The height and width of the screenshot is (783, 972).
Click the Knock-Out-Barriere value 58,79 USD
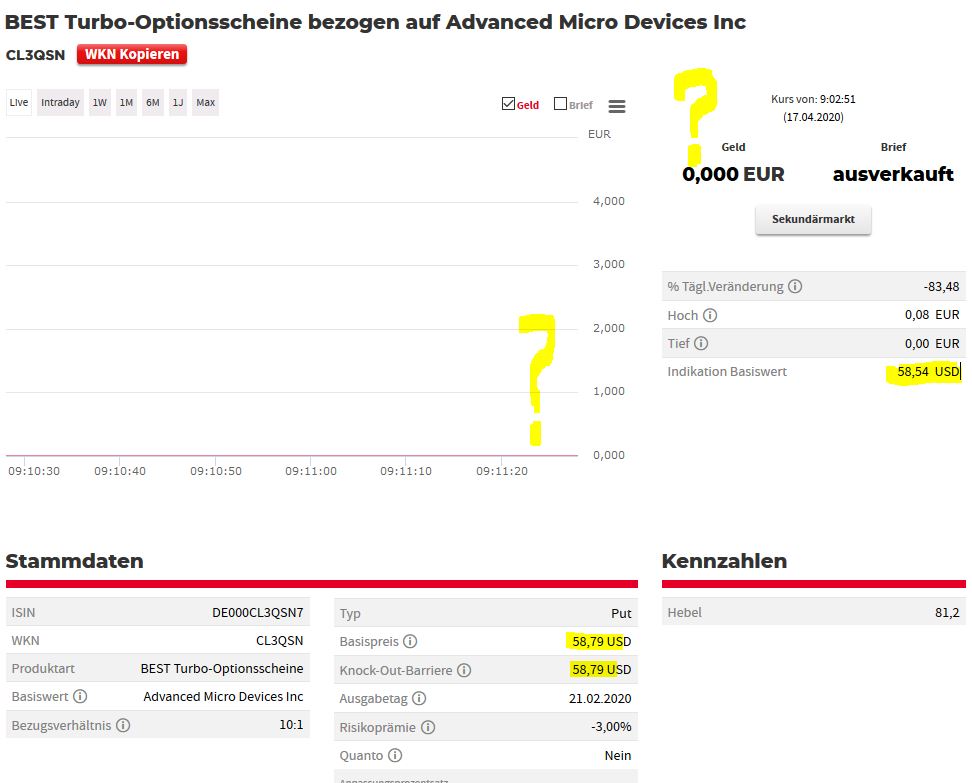(601, 670)
